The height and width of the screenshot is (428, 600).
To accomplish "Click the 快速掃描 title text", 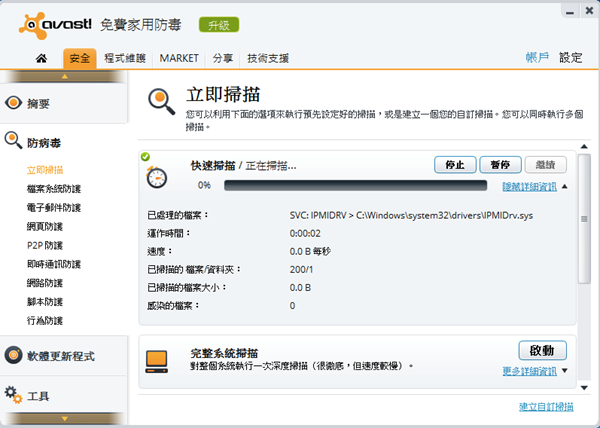I will coord(213,166).
